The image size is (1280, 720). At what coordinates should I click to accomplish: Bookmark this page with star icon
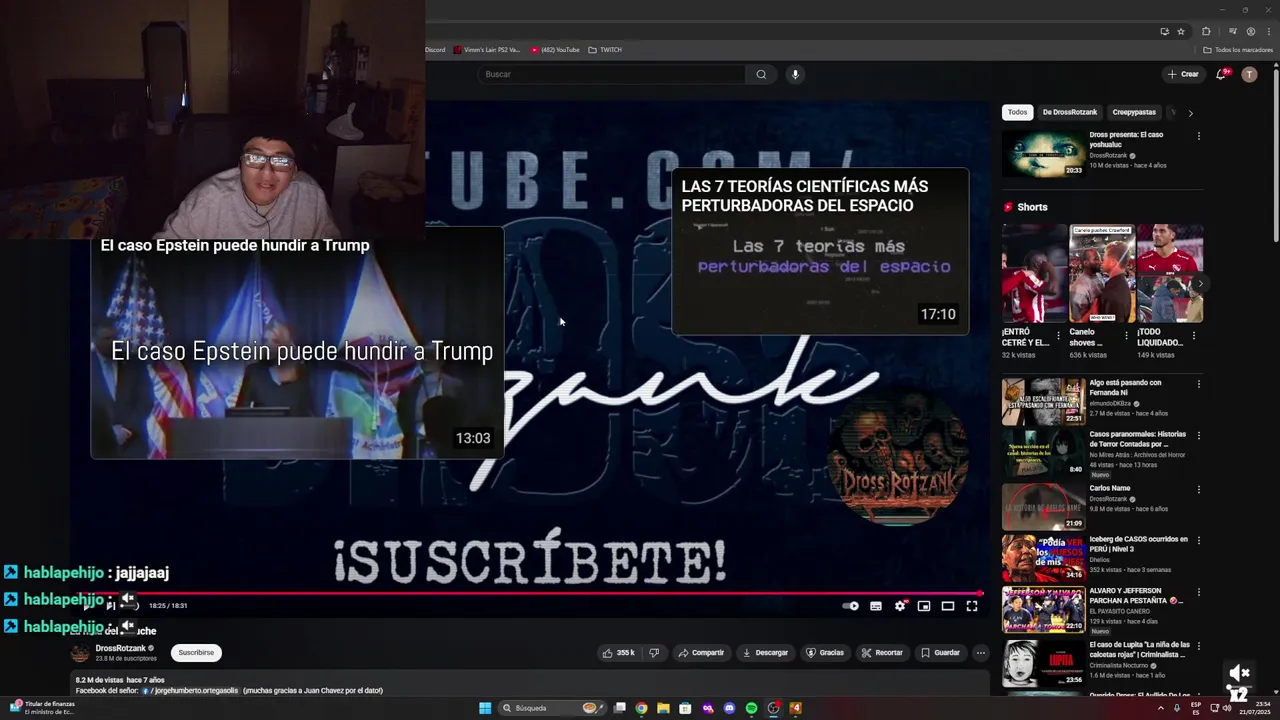click(1180, 31)
